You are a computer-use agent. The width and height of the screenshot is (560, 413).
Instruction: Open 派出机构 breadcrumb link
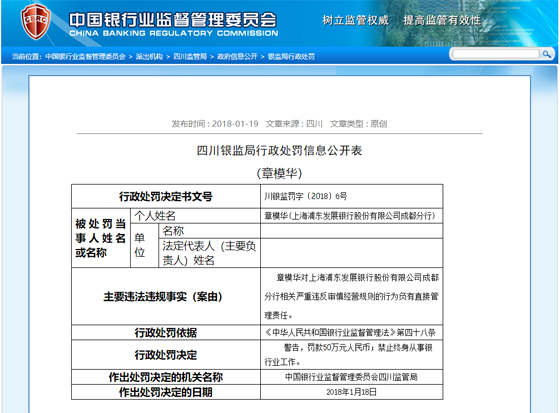coord(149,56)
